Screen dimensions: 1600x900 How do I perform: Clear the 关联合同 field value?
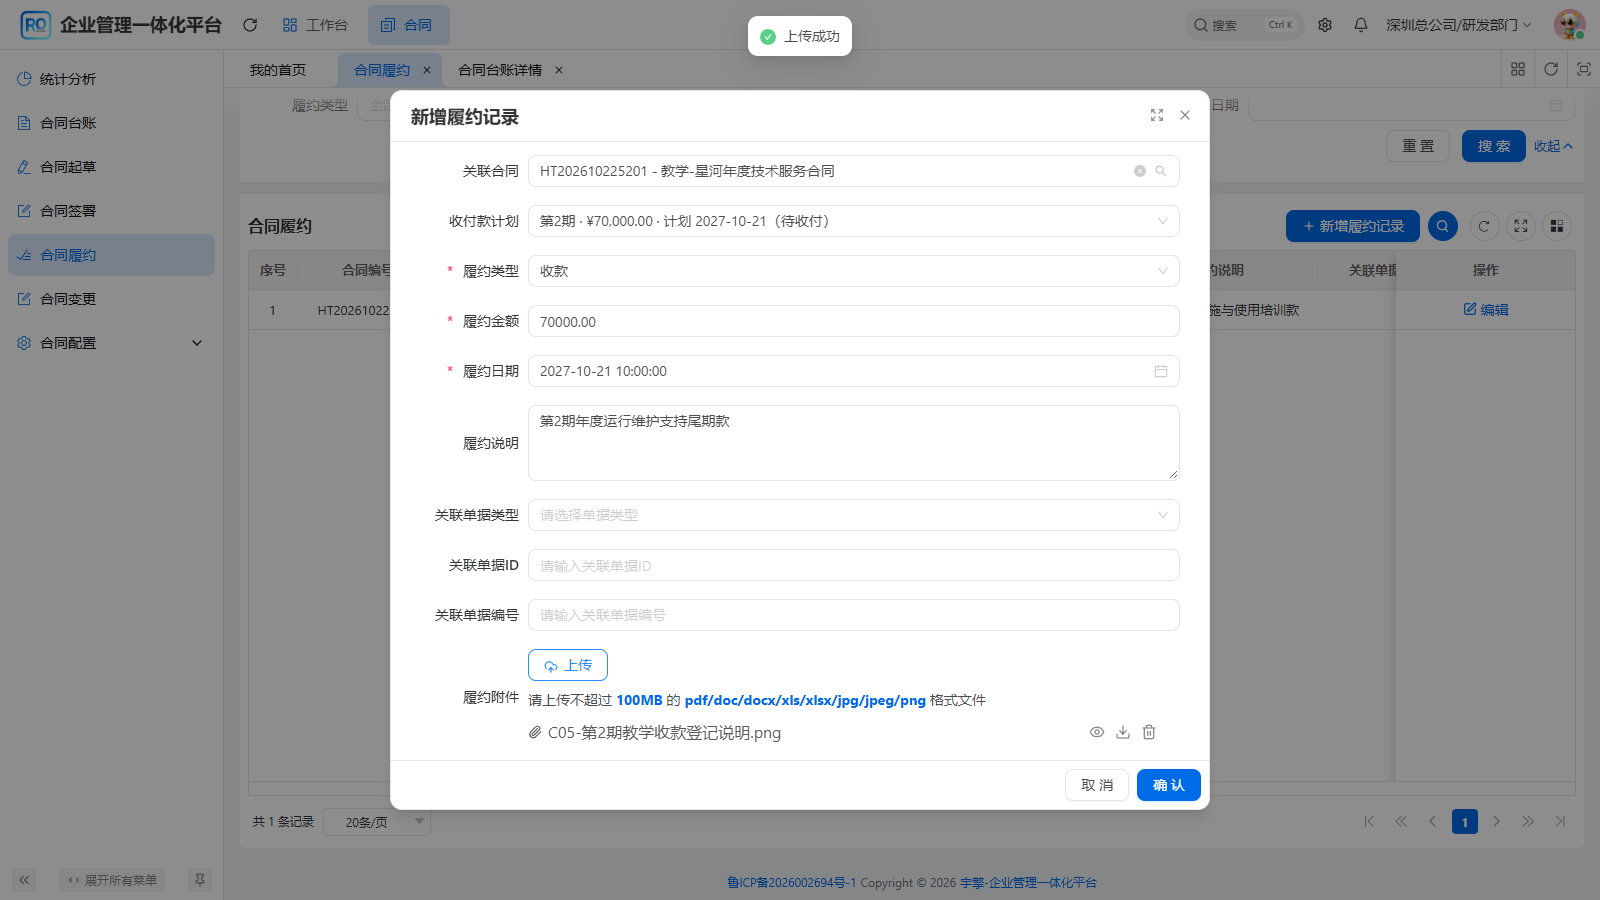pos(1140,171)
